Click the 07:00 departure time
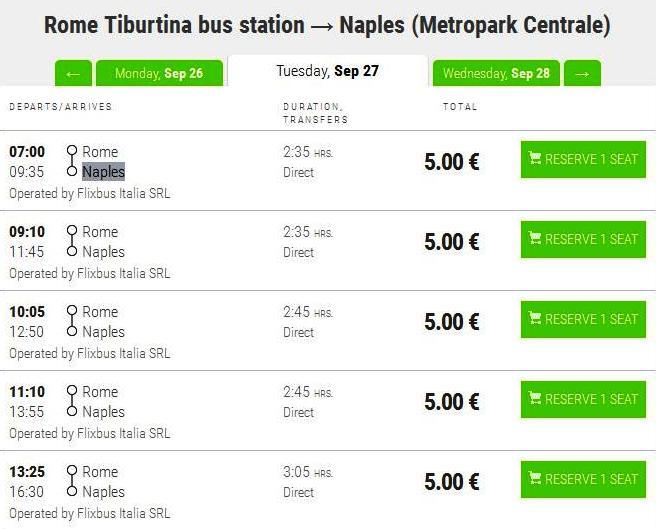 click(x=27, y=152)
